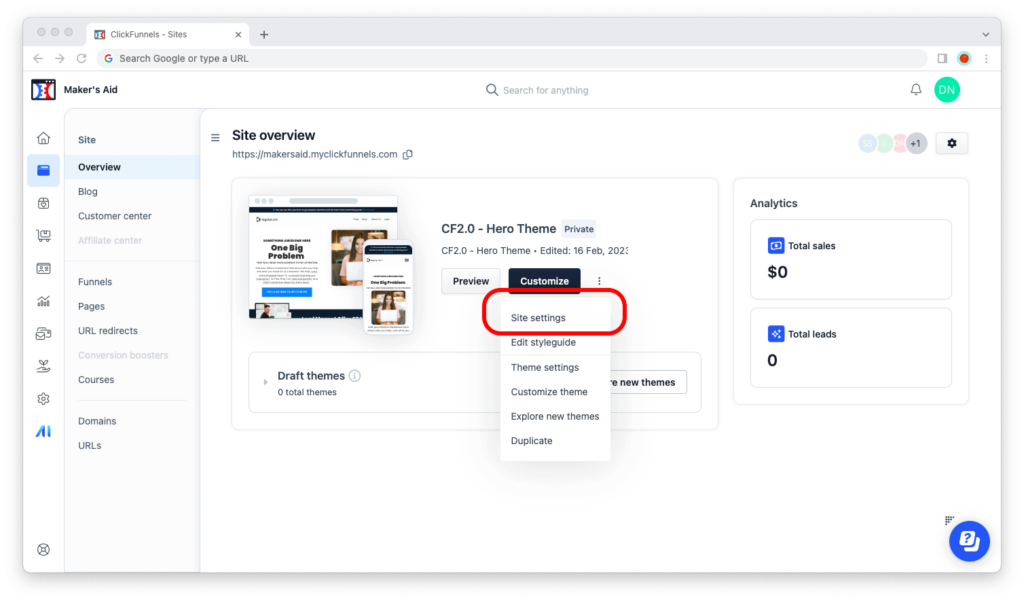
Task: Open the Analytics chart icon in rail
Action: point(44,301)
